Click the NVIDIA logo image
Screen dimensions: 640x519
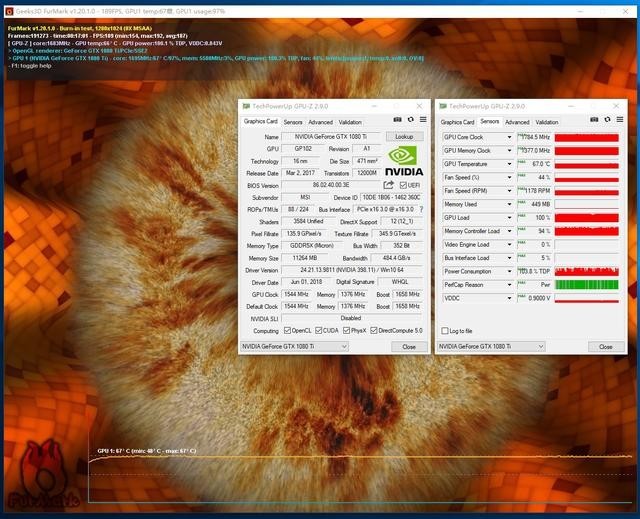[x=404, y=161]
